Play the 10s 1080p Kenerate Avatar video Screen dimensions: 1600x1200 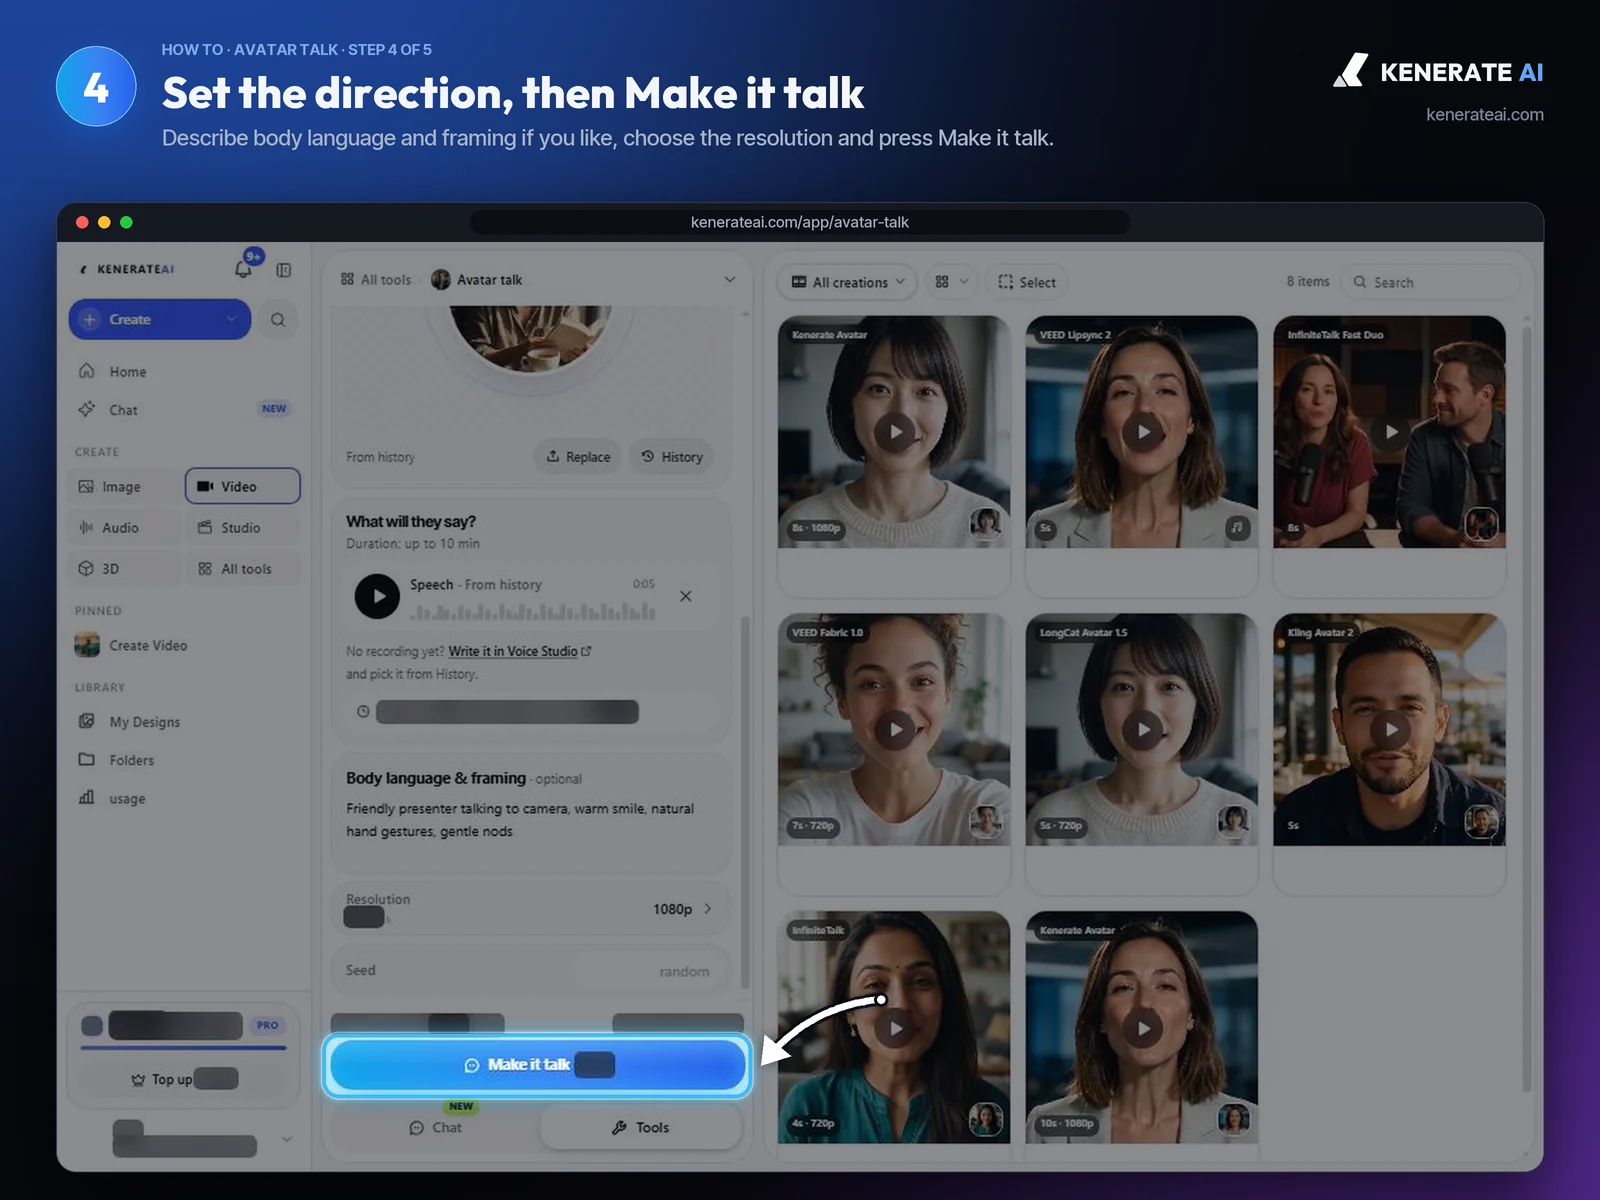(1142, 1028)
